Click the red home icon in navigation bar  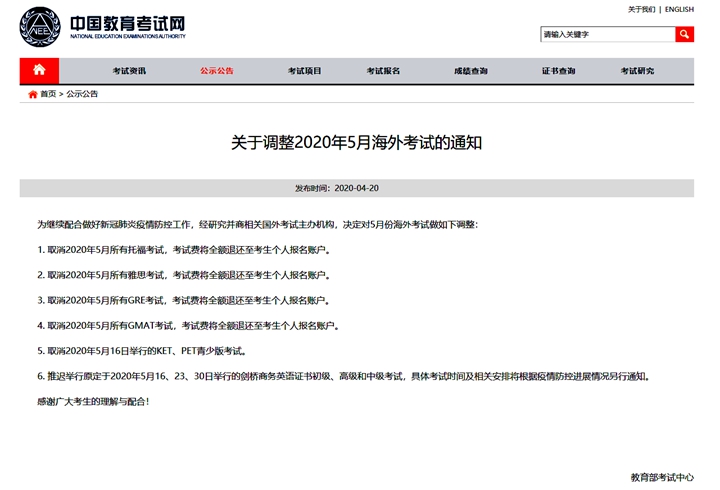point(39,71)
